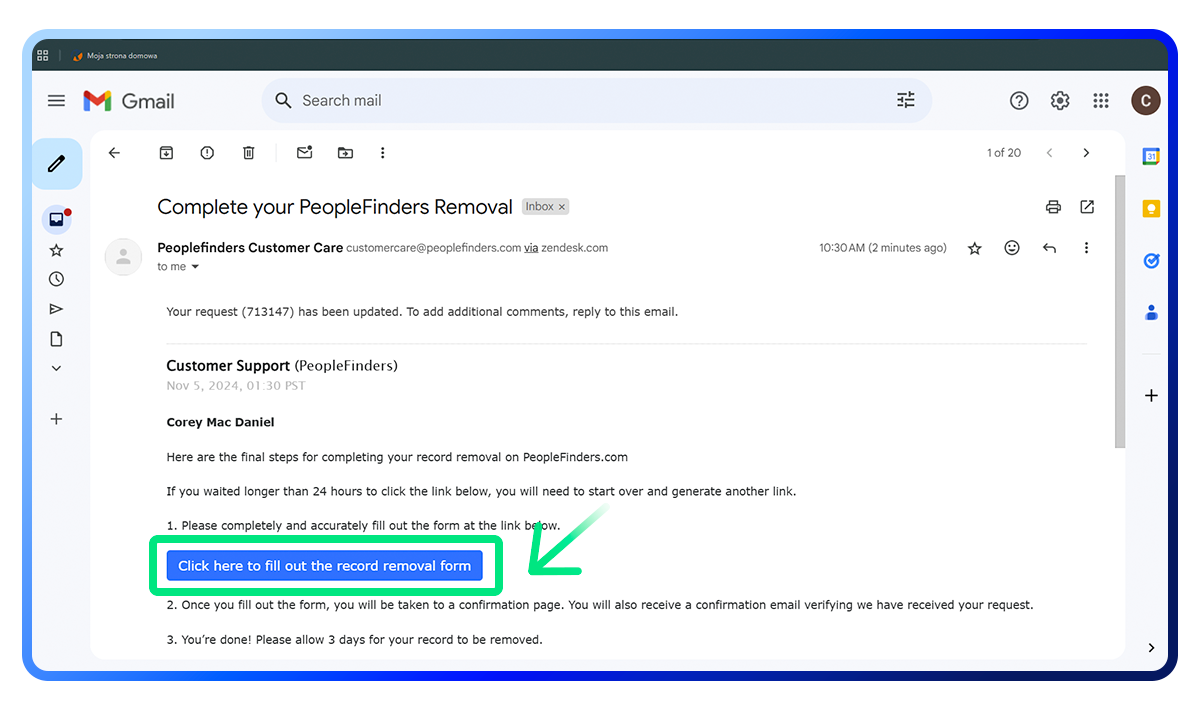Open the Google apps grid menu
1200x709 pixels.
coord(1100,100)
